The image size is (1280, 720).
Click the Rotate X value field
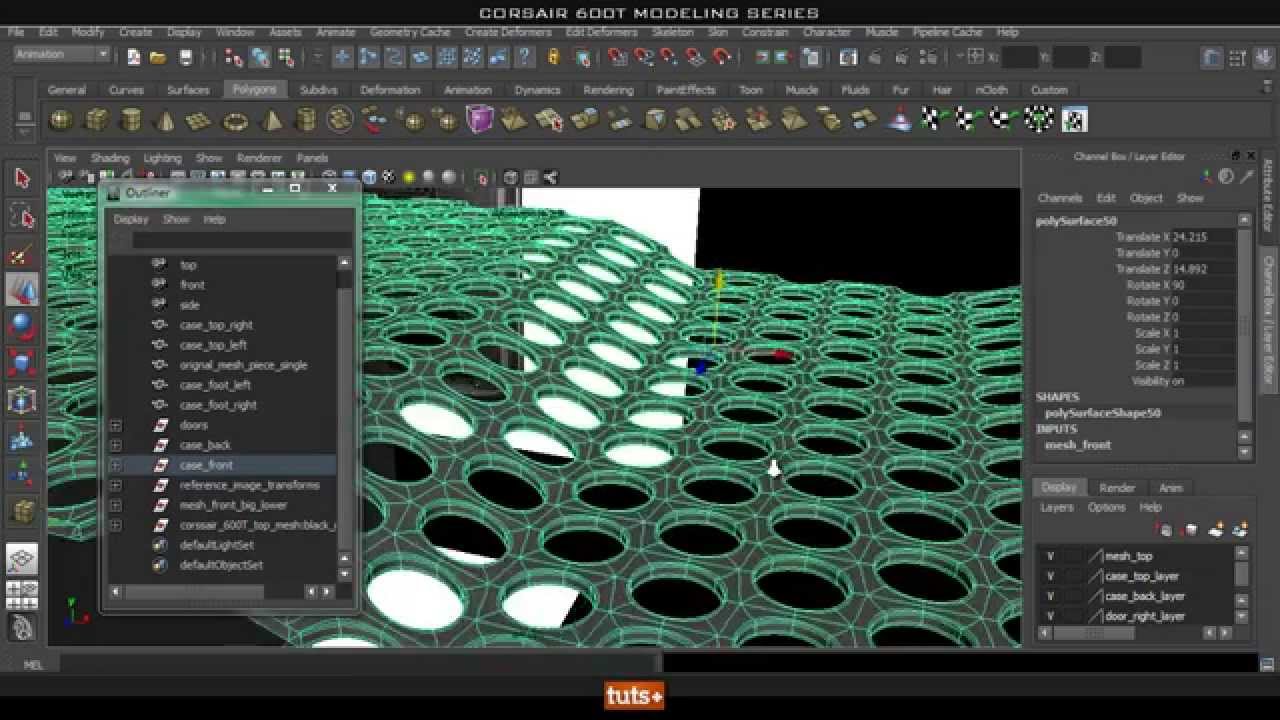1204,285
